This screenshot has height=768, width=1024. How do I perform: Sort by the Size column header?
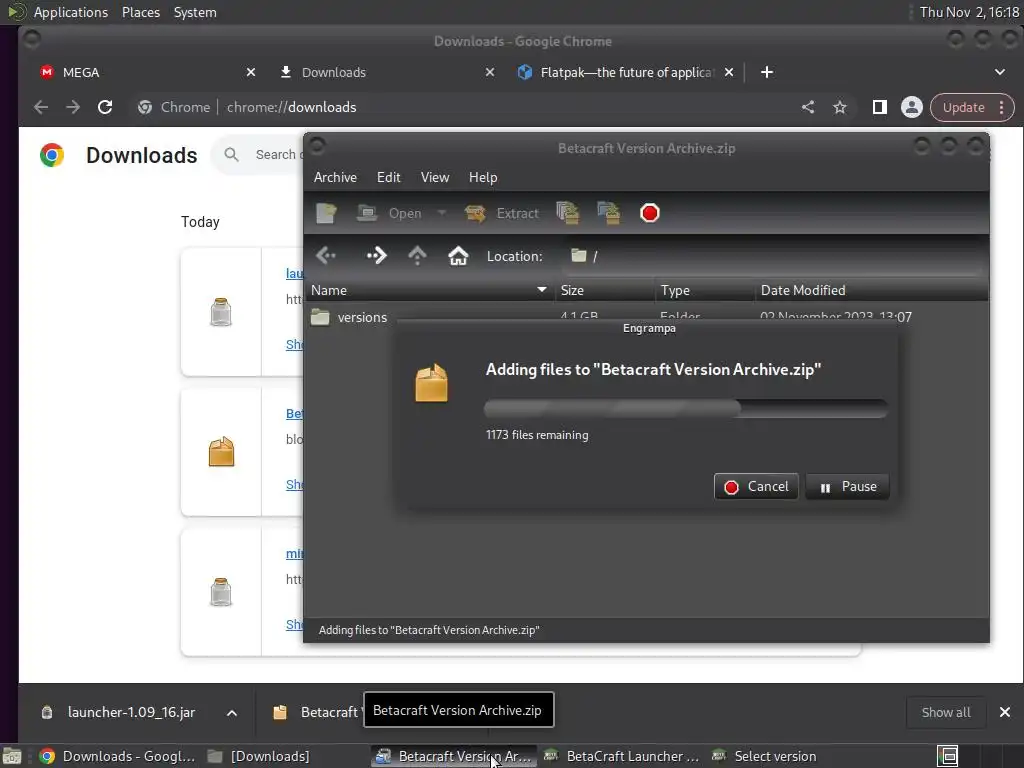point(604,290)
